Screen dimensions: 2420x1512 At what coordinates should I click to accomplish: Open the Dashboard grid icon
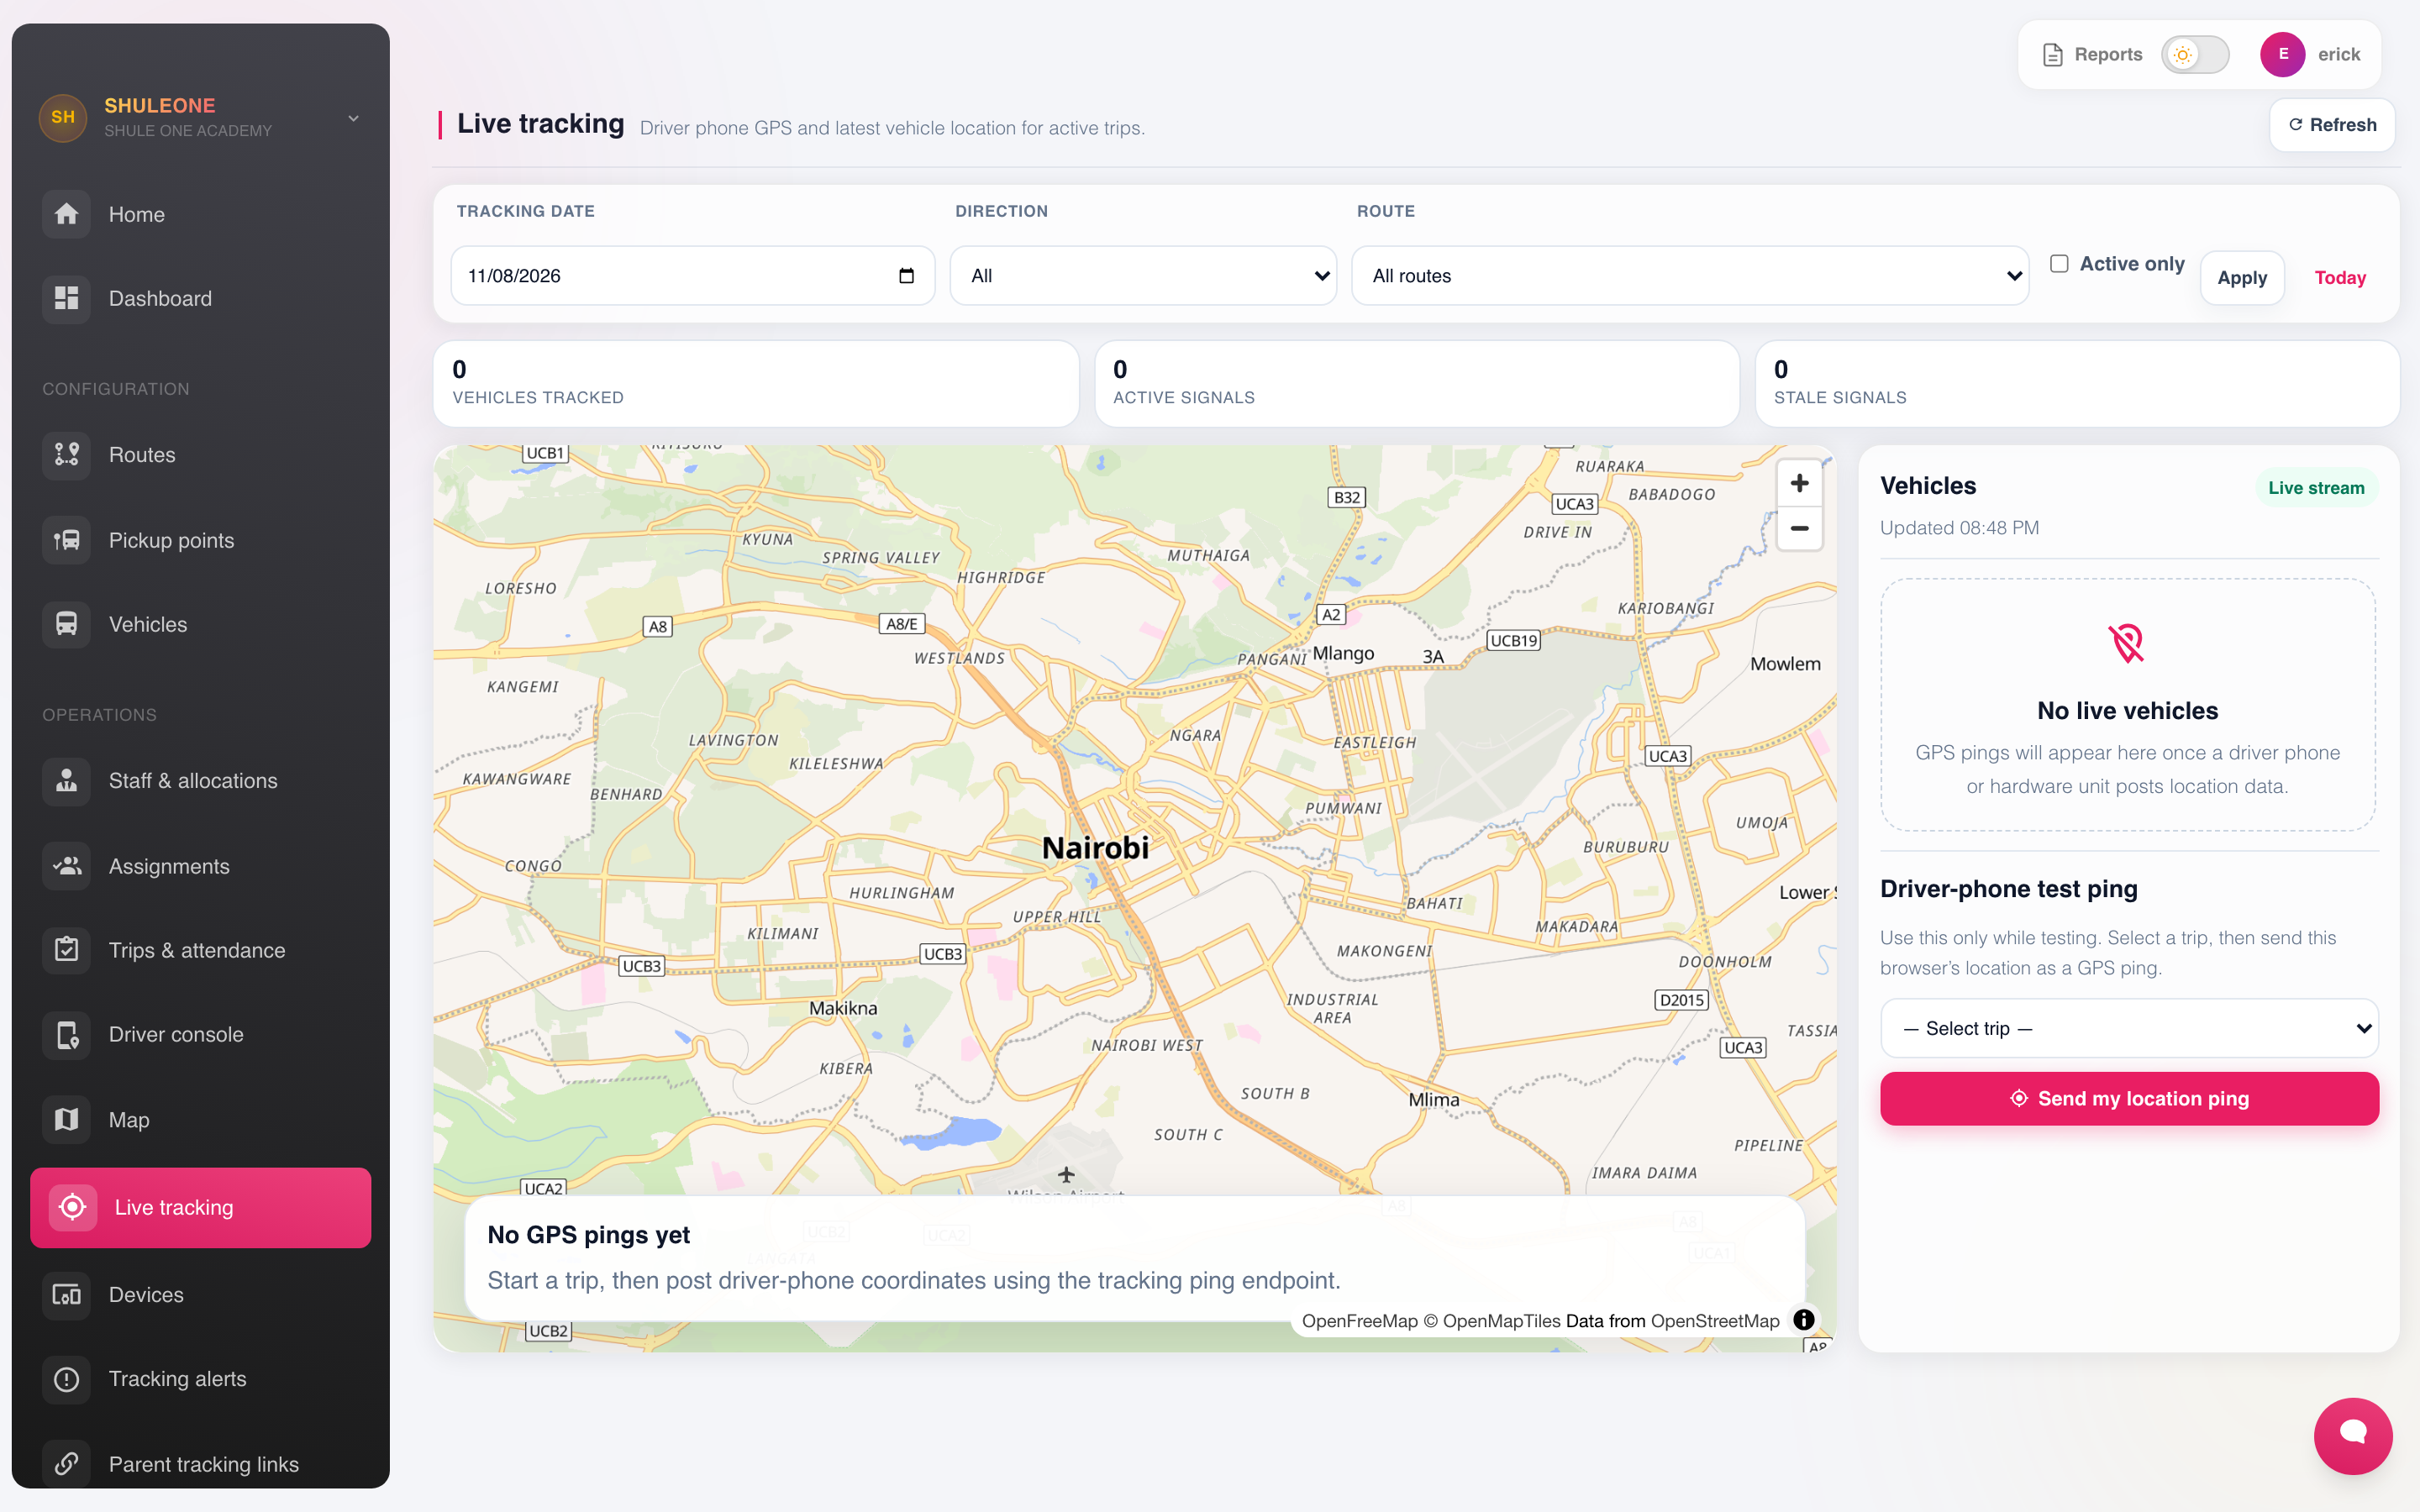point(66,298)
